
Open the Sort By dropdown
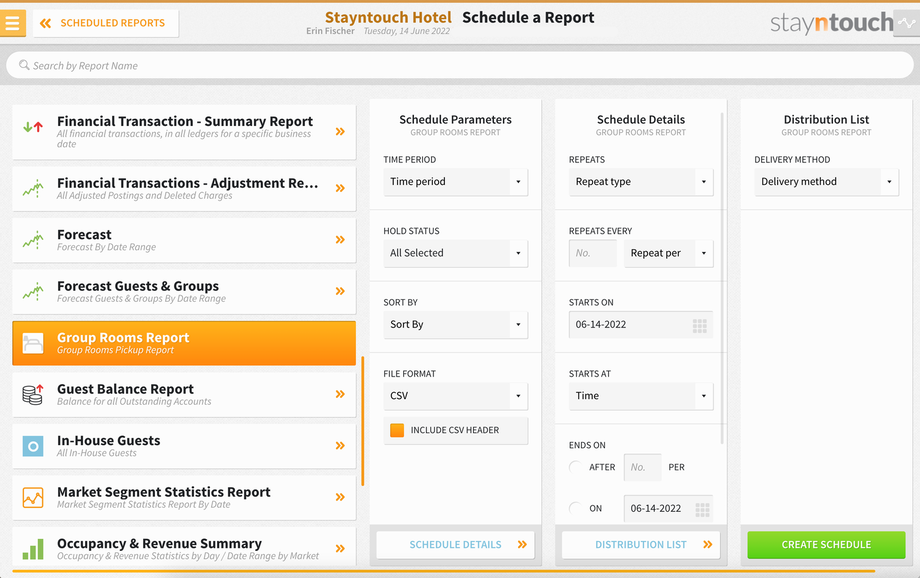click(x=455, y=325)
